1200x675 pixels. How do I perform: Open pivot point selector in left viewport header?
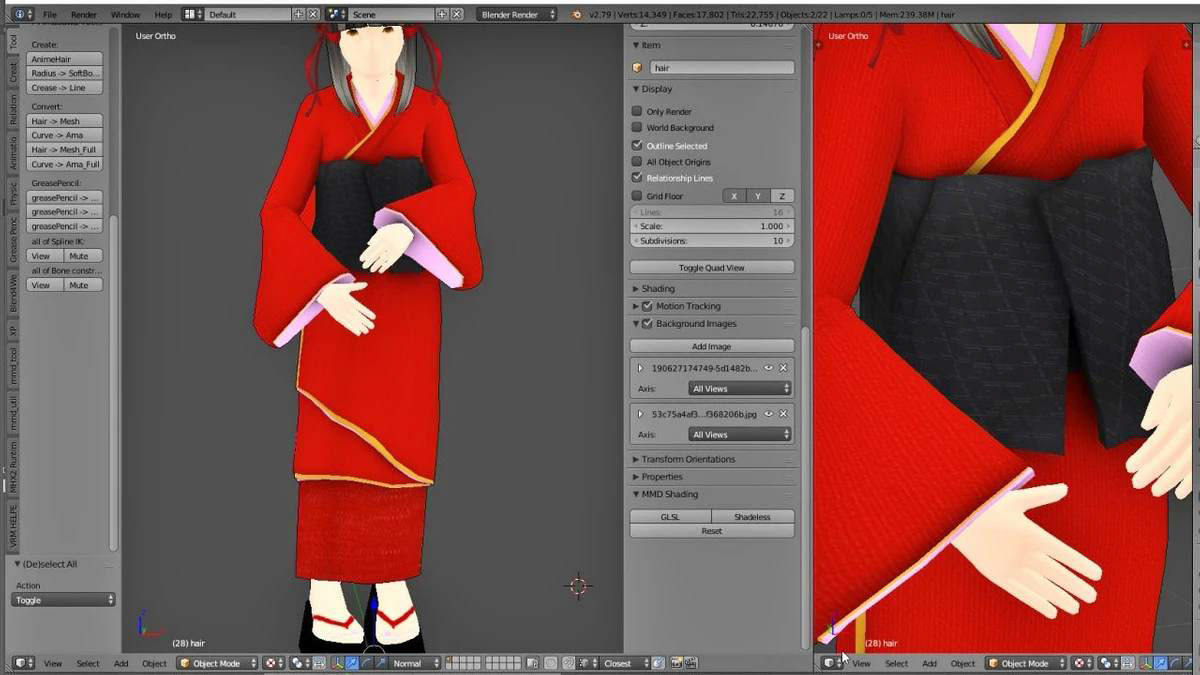[x=300, y=663]
